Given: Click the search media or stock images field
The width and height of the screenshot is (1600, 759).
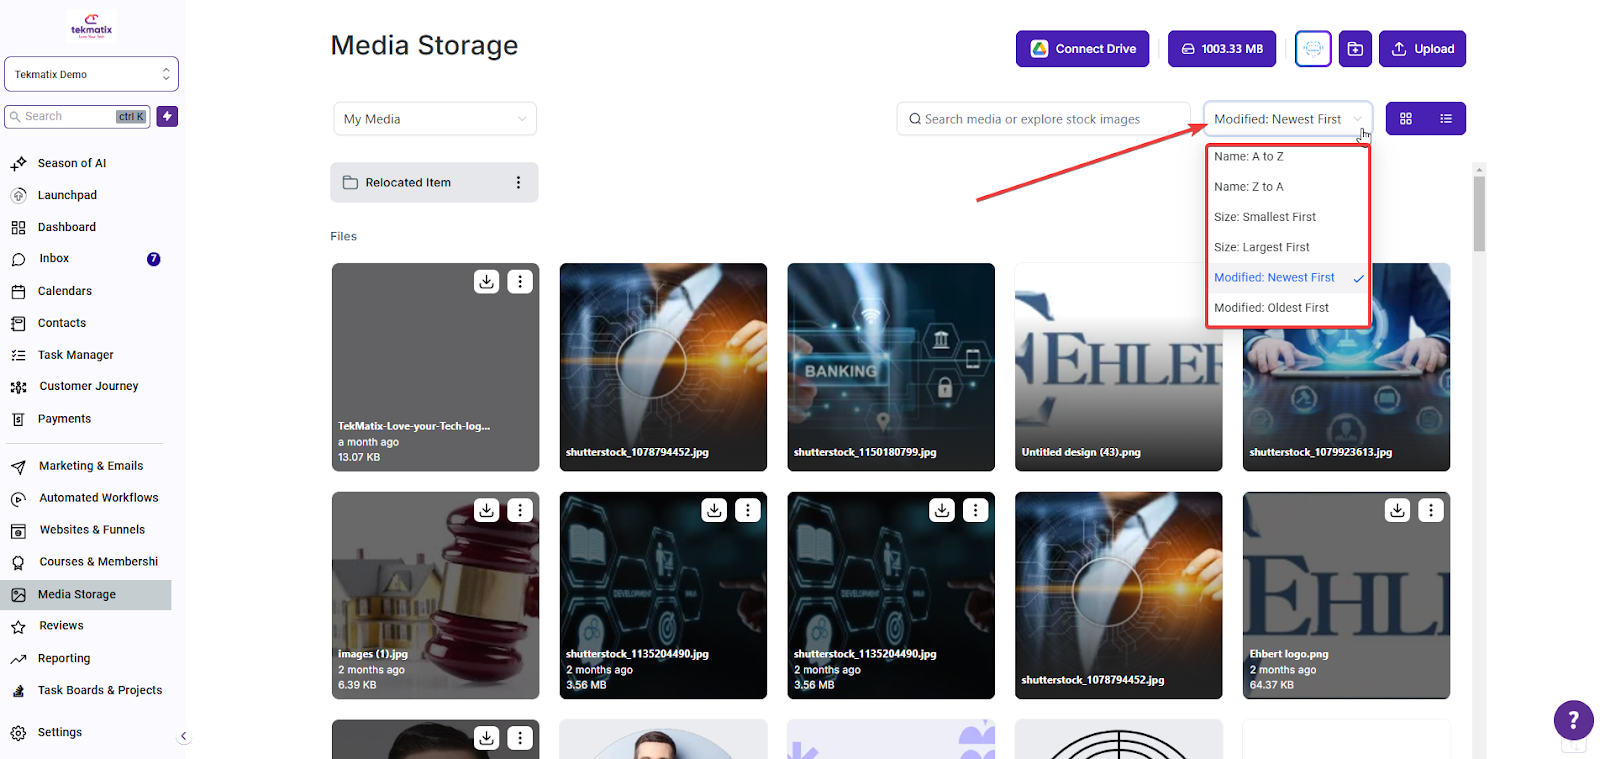Looking at the screenshot, I should coord(1043,119).
